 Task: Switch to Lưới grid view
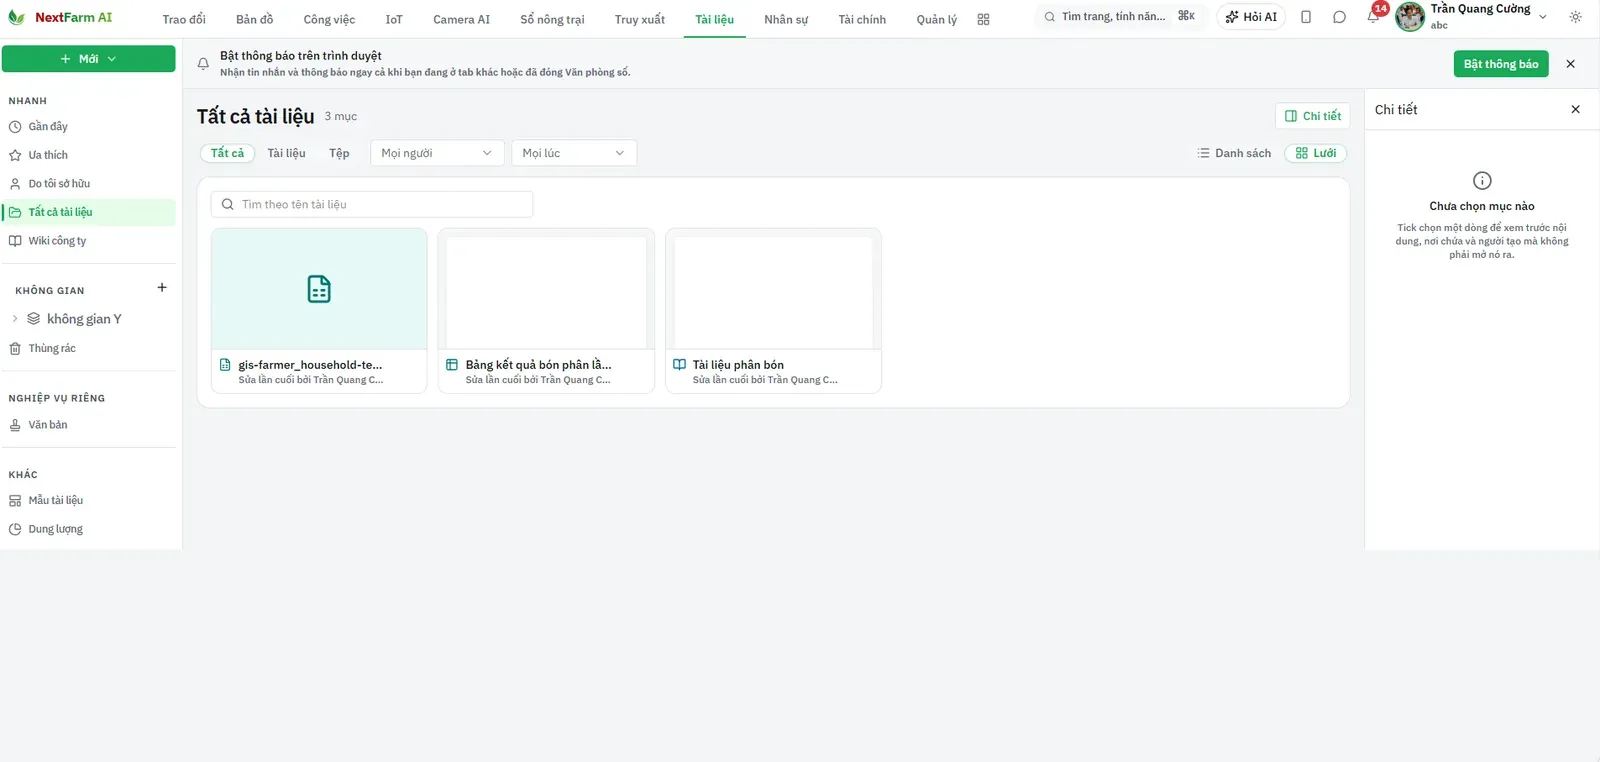click(x=1315, y=153)
